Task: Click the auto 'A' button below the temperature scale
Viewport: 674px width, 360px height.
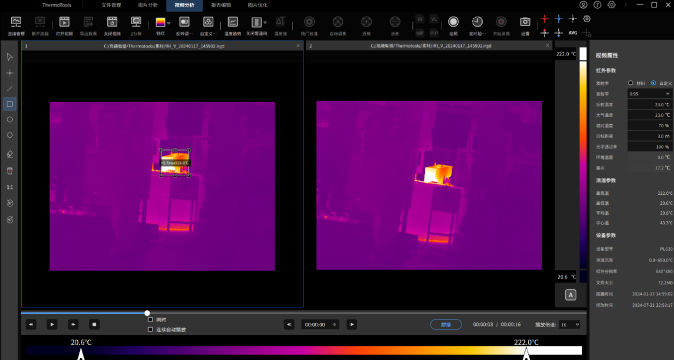Action: tap(570, 295)
